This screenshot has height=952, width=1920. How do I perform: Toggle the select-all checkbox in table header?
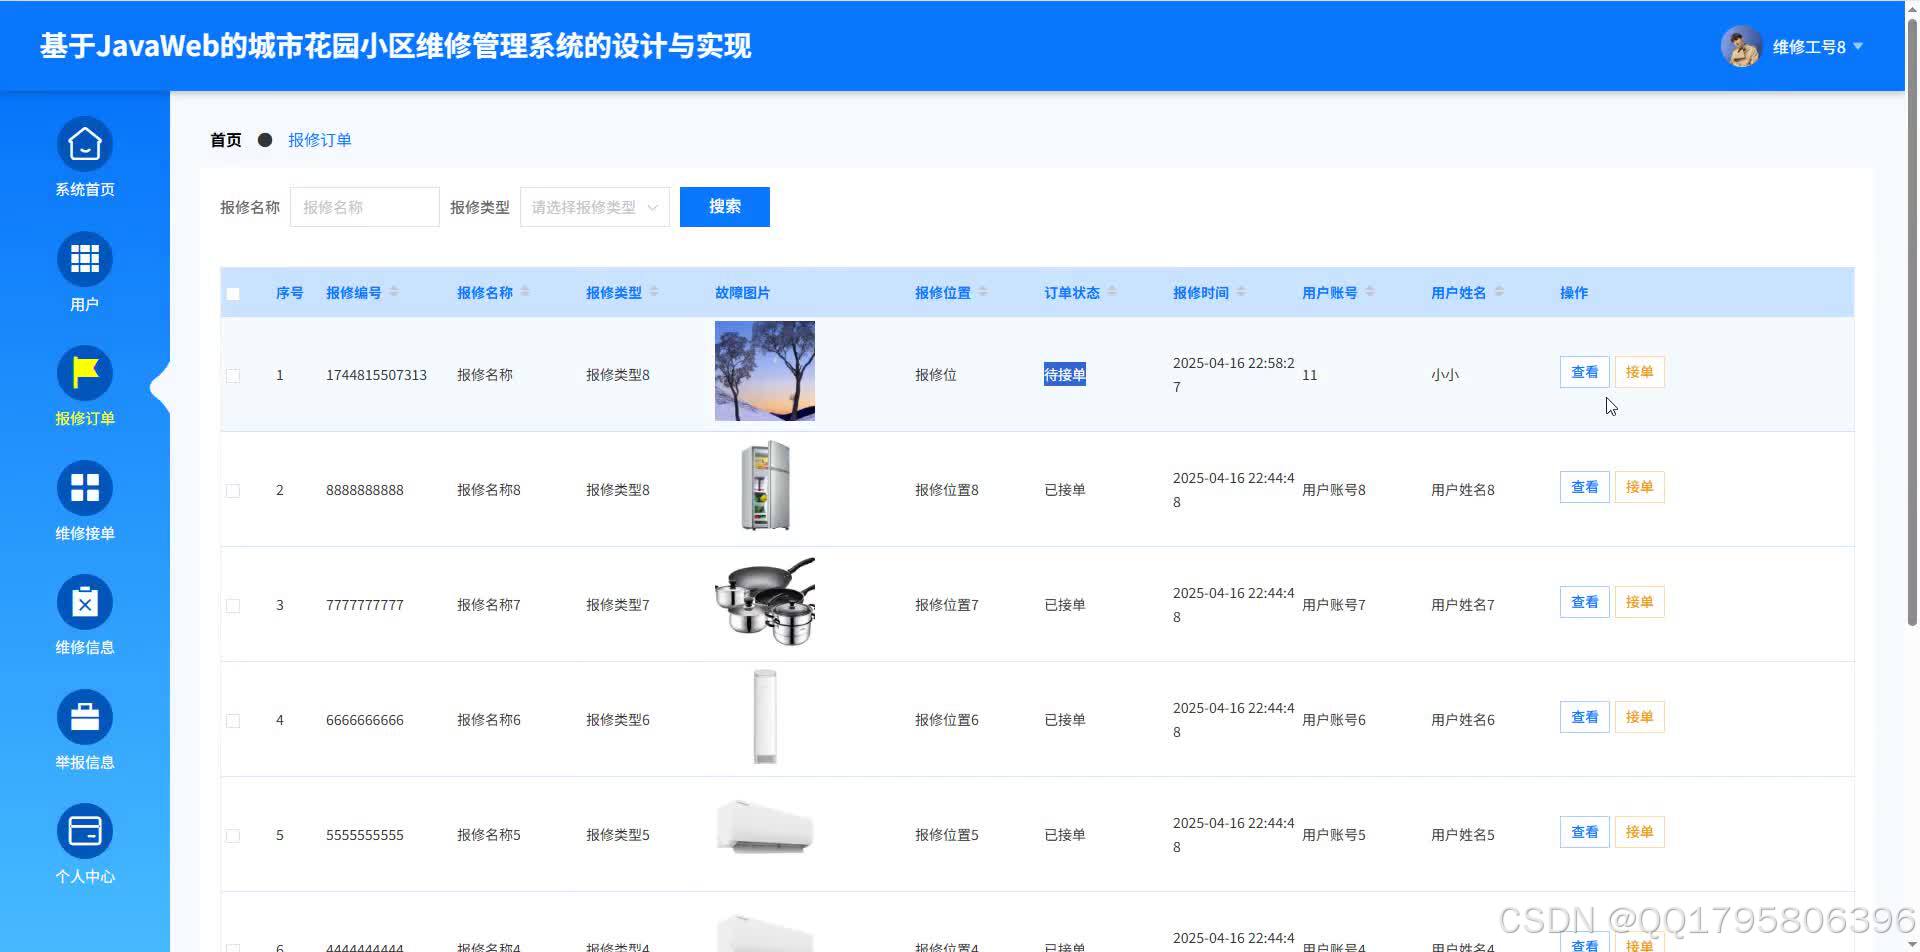[x=233, y=292]
